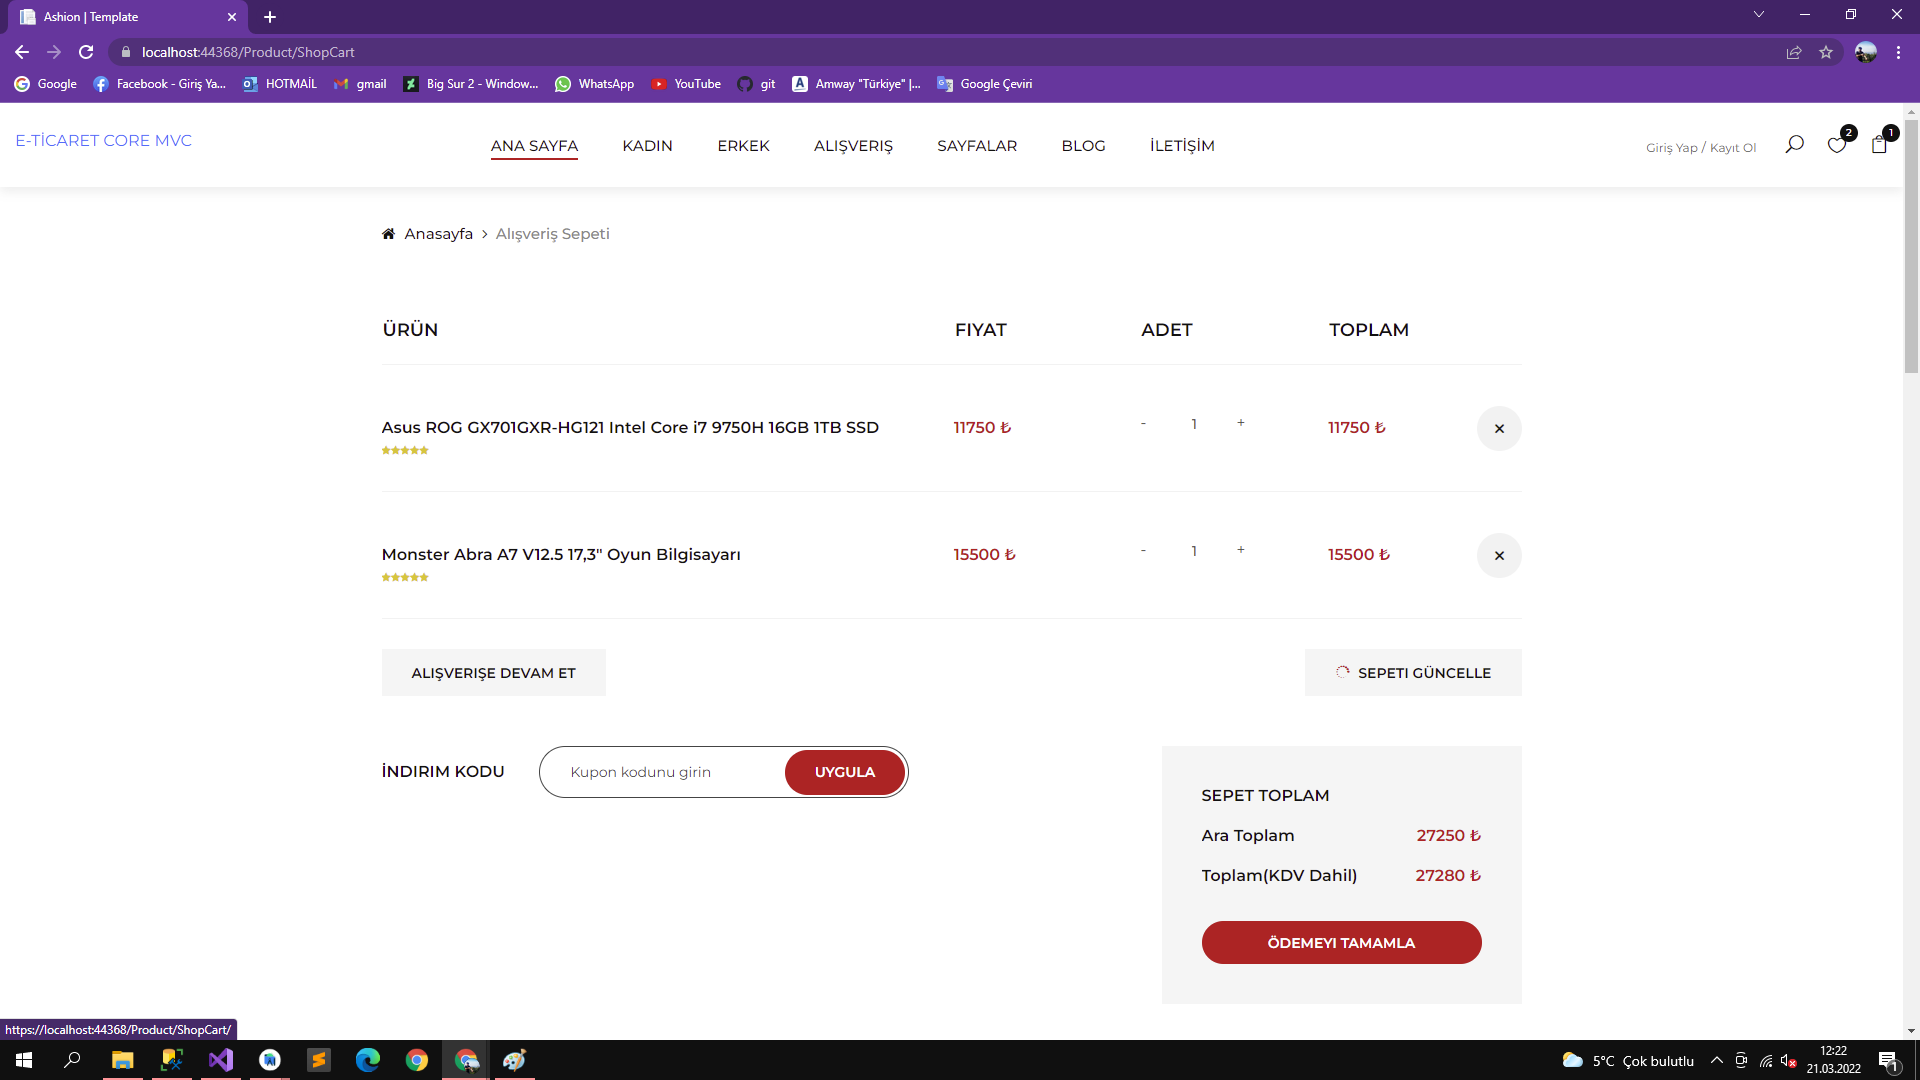Open the search magnifier icon in header
The image size is (1920, 1080).
tap(1794, 145)
